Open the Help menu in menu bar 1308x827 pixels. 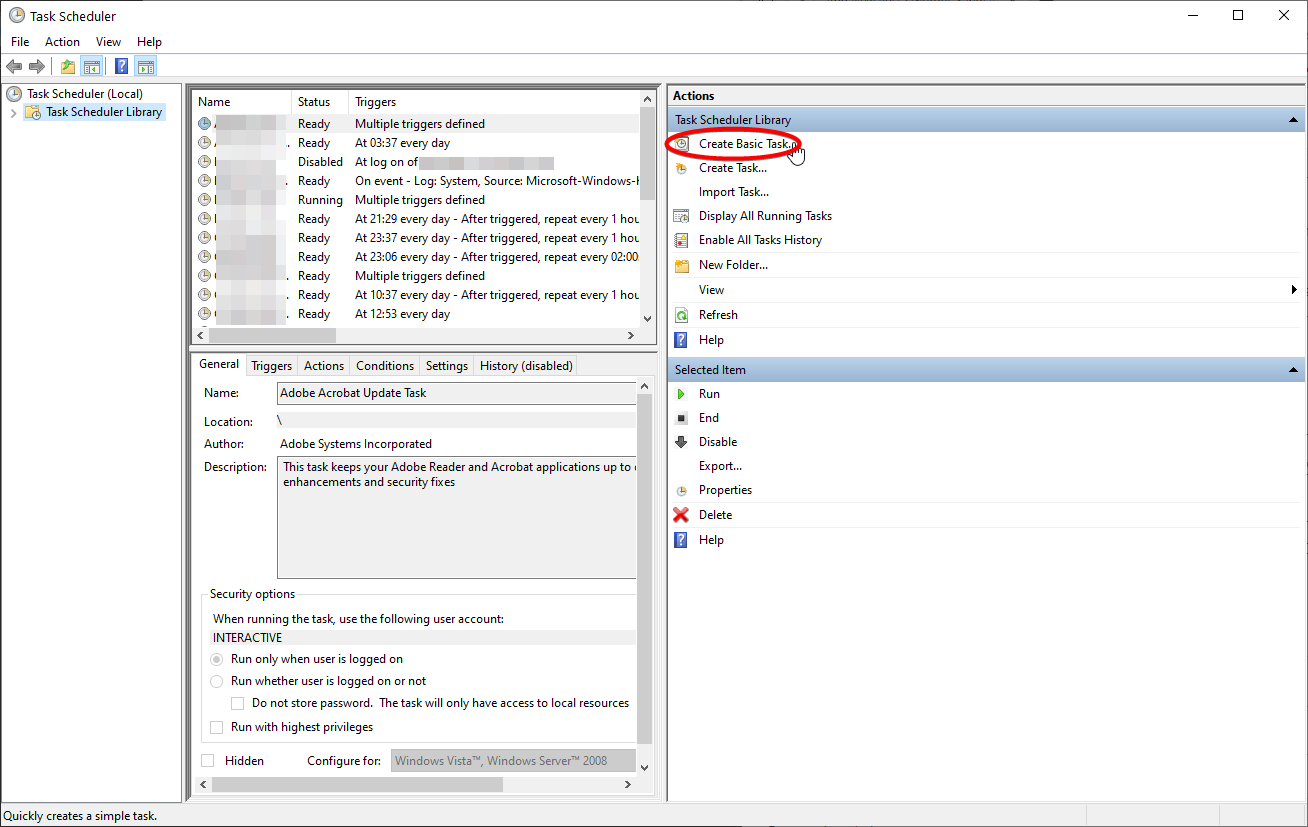149,42
